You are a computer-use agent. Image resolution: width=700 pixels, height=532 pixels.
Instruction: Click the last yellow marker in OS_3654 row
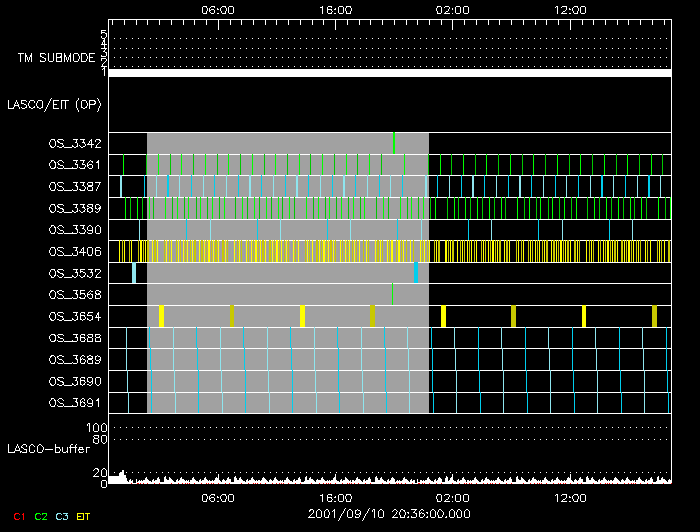tap(655, 316)
